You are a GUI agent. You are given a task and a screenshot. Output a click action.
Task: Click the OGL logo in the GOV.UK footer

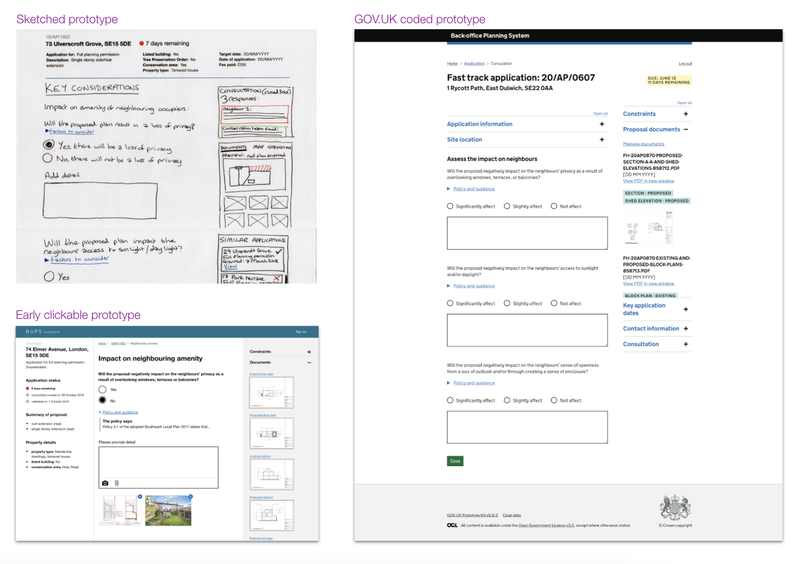[x=452, y=525]
